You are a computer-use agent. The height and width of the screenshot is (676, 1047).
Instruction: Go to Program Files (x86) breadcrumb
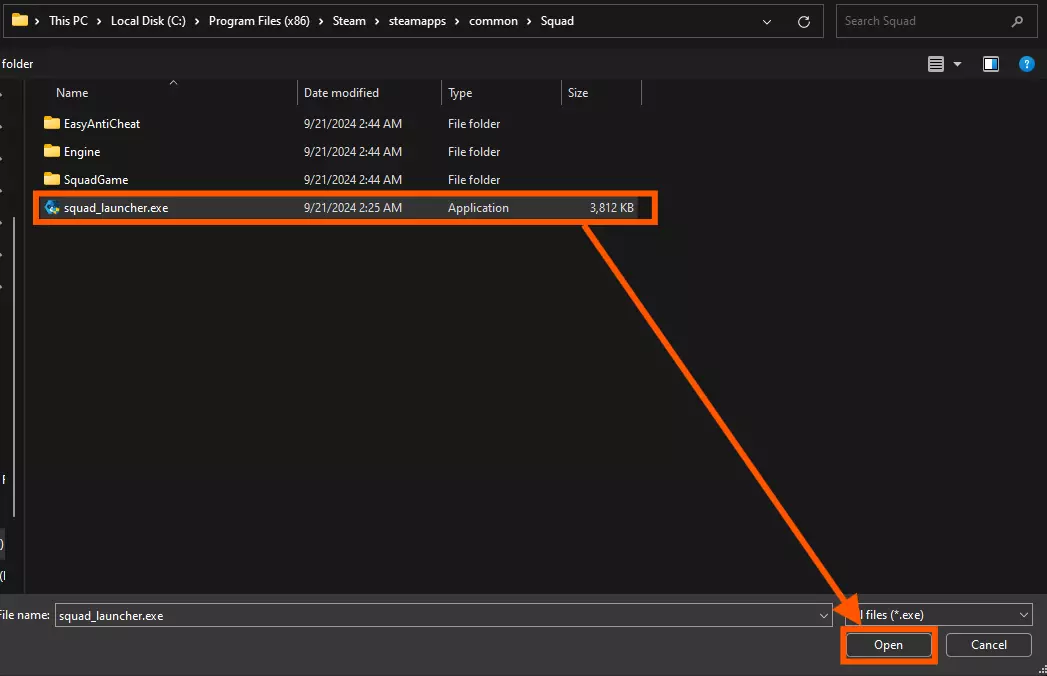click(x=259, y=21)
